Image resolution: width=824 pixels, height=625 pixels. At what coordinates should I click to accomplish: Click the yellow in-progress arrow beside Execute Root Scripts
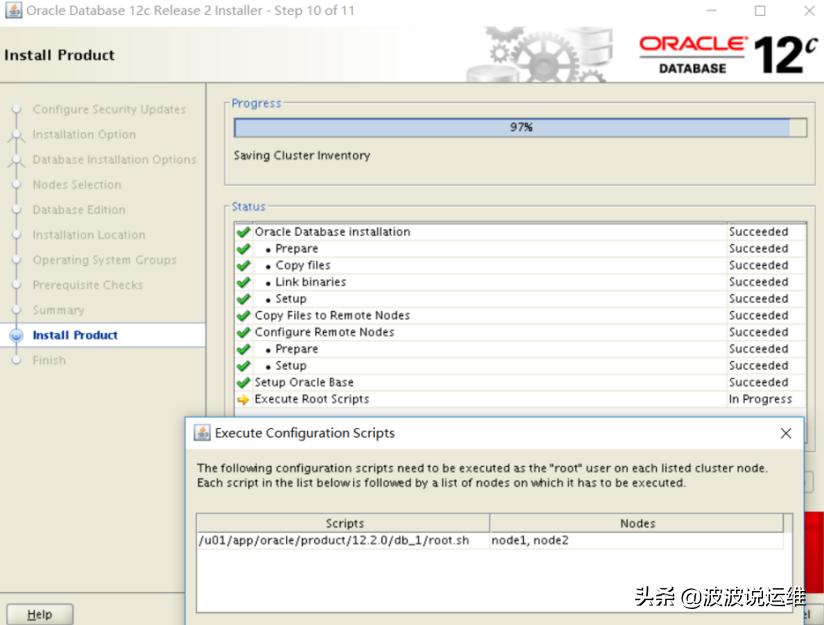pyautogui.click(x=242, y=398)
